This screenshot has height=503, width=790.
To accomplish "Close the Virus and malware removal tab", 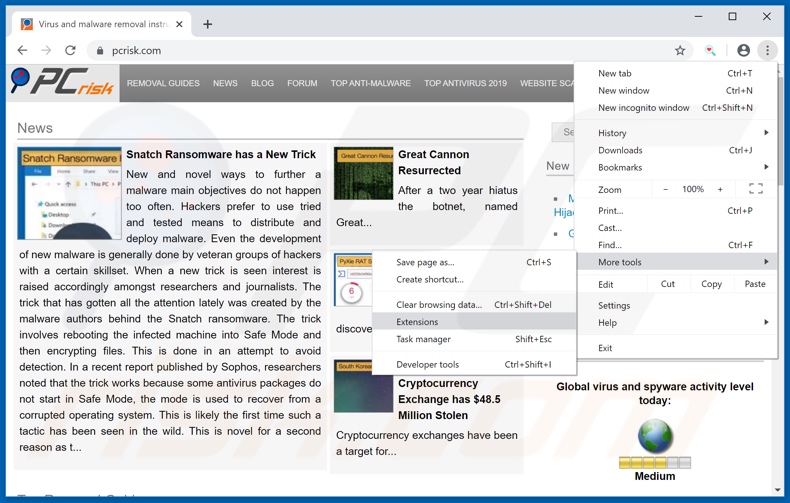I will click(179, 24).
